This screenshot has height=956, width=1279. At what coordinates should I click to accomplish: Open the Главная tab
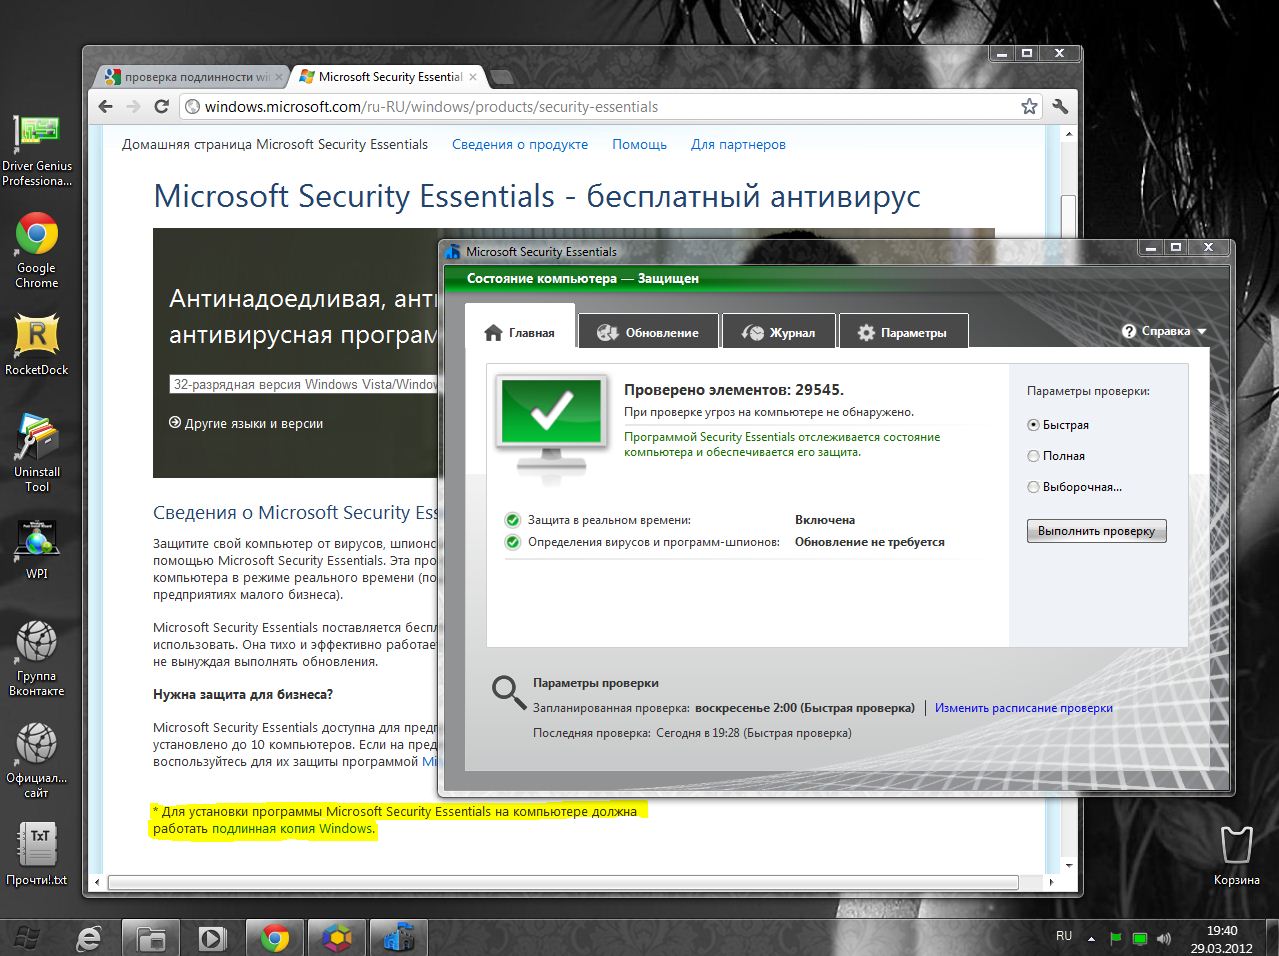click(x=520, y=328)
